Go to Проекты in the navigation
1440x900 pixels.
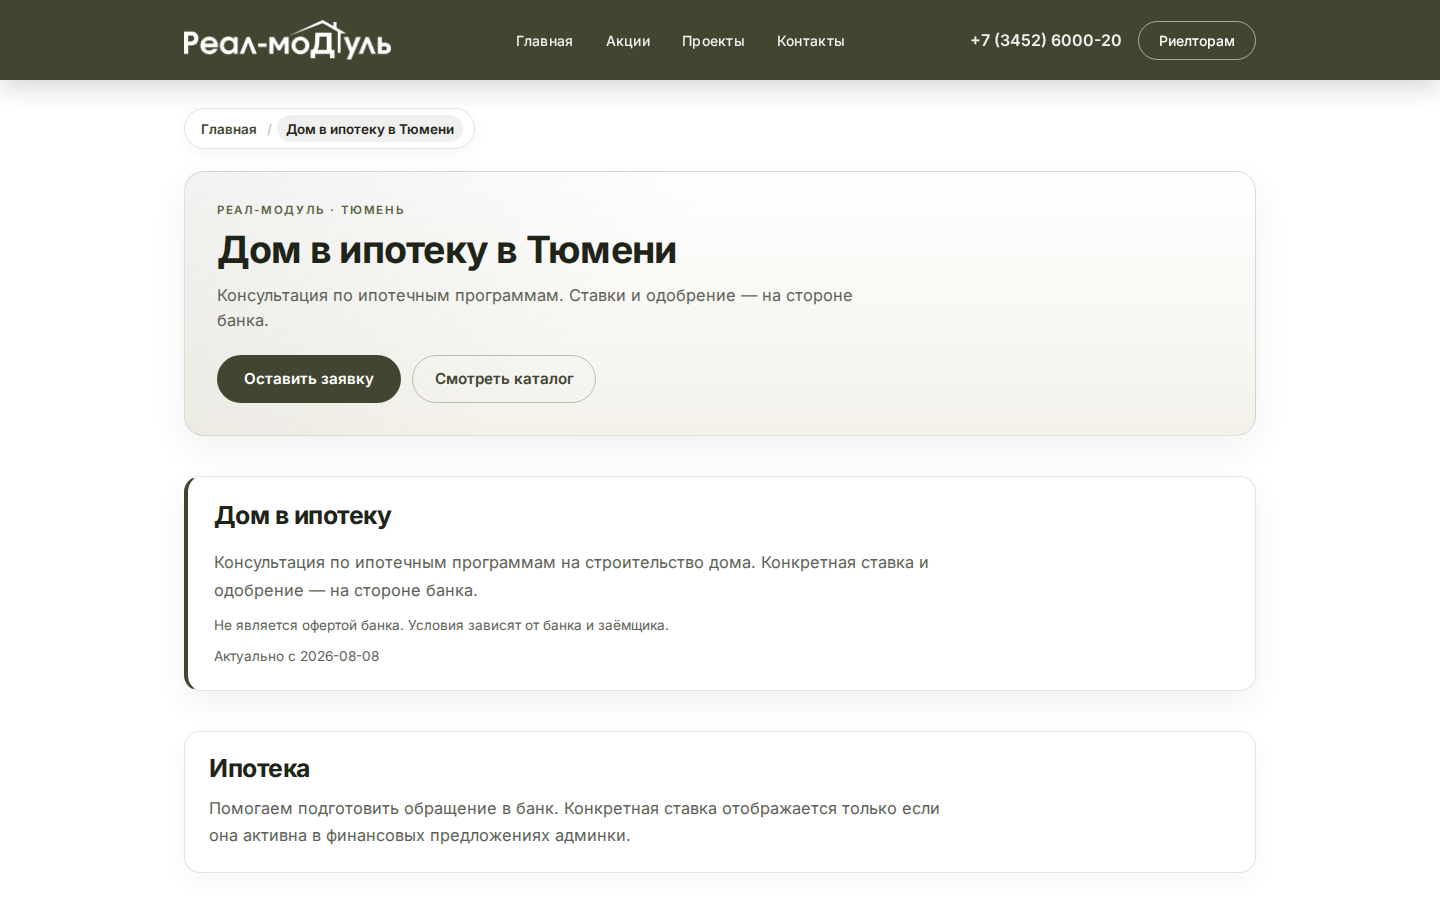(x=713, y=41)
